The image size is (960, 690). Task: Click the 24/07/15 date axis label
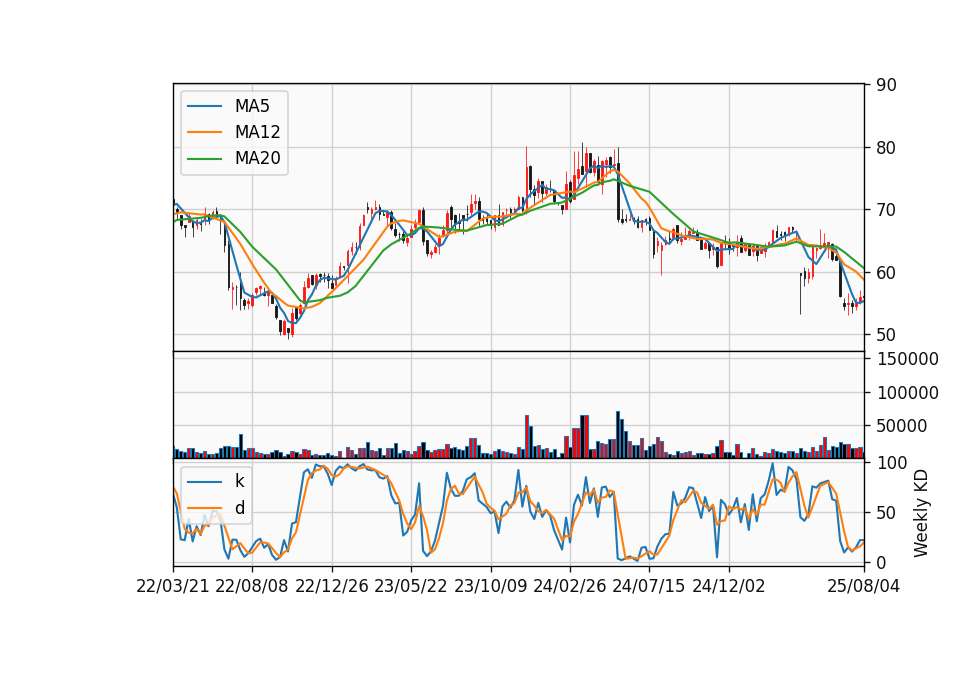[649, 587]
